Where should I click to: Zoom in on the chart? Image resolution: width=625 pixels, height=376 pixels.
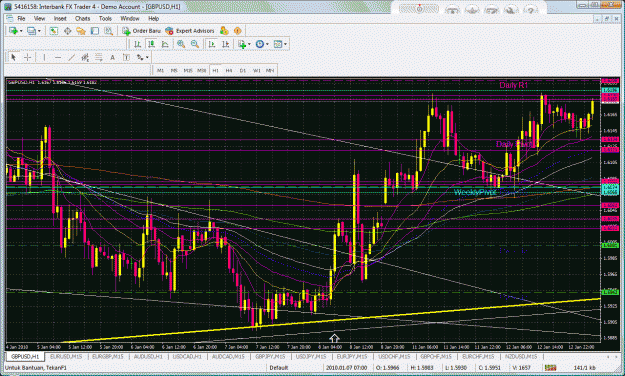pyautogui.click(x=181, y=44)
